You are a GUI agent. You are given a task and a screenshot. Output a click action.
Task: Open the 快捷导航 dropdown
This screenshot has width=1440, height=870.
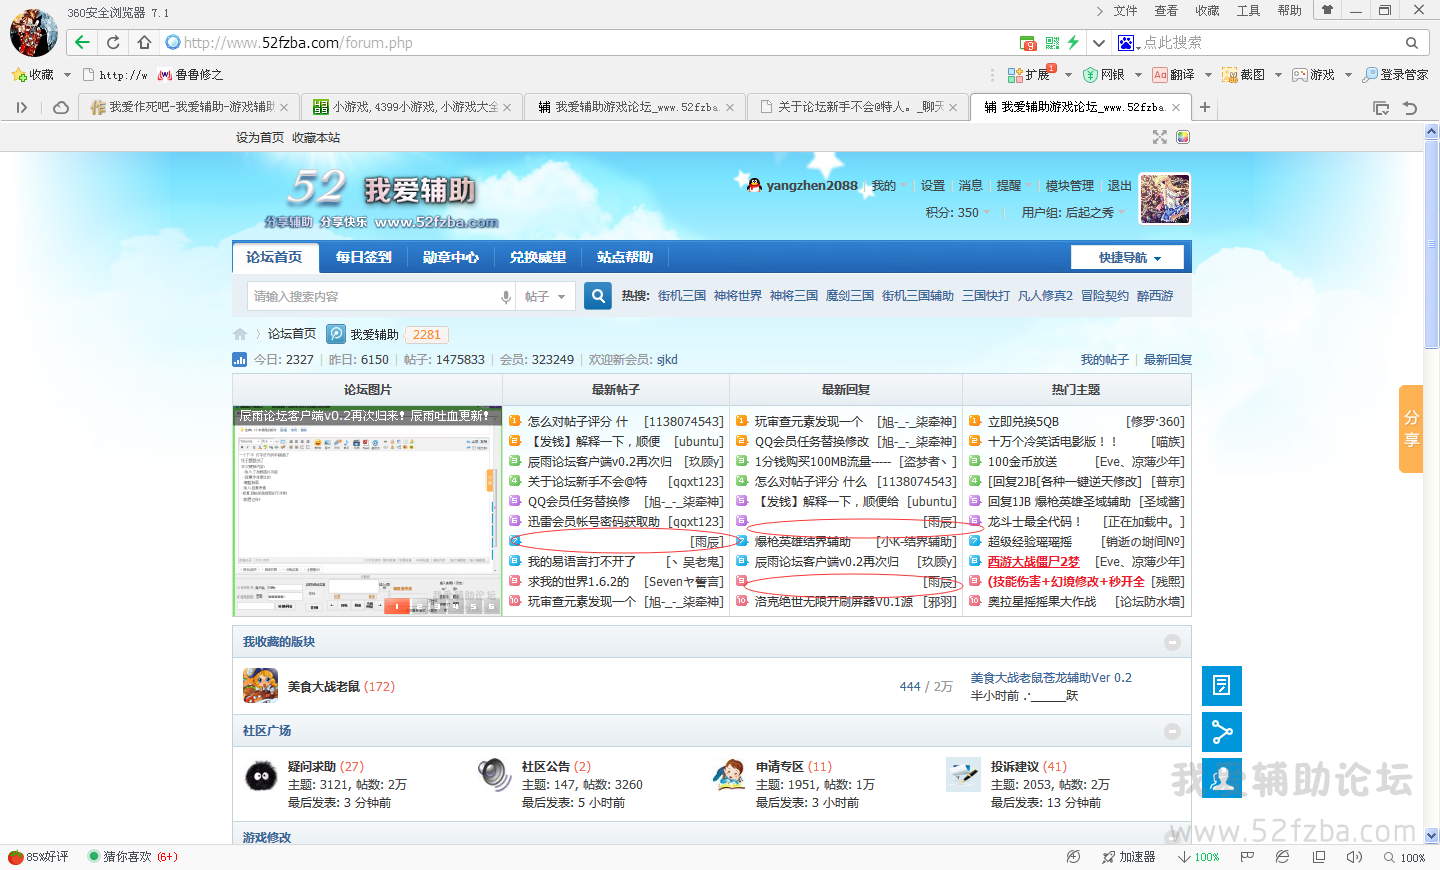click(x=1127, y=257)
